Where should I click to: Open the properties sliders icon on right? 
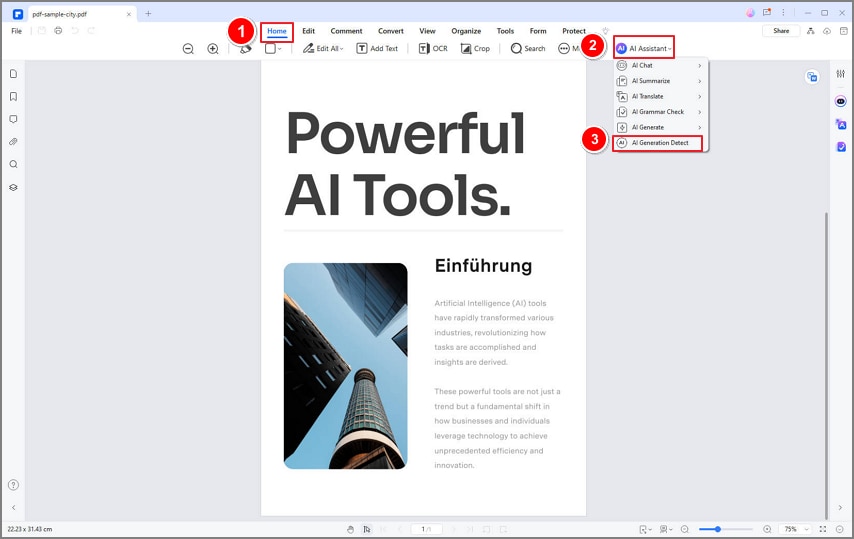tap(841, 74)
